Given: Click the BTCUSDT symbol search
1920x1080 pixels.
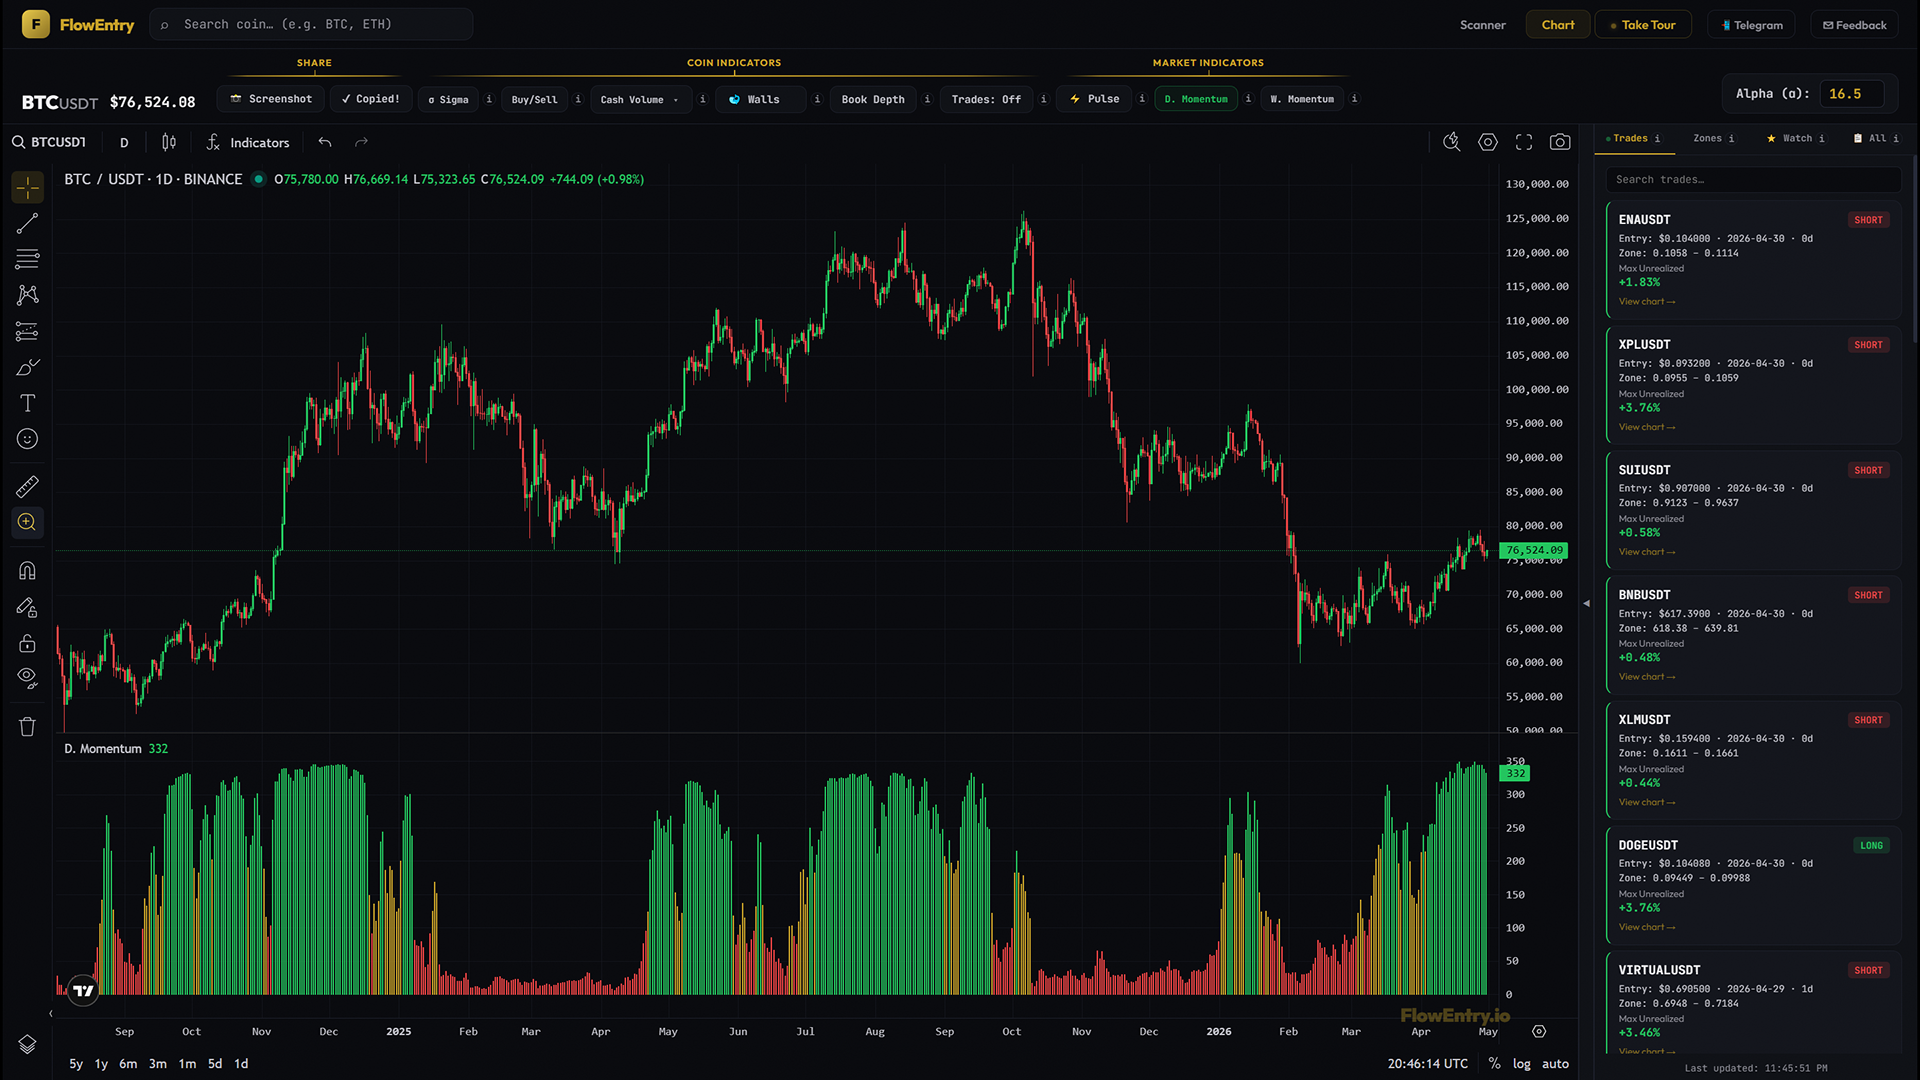Looking at the screenshot, I should 50,142.
